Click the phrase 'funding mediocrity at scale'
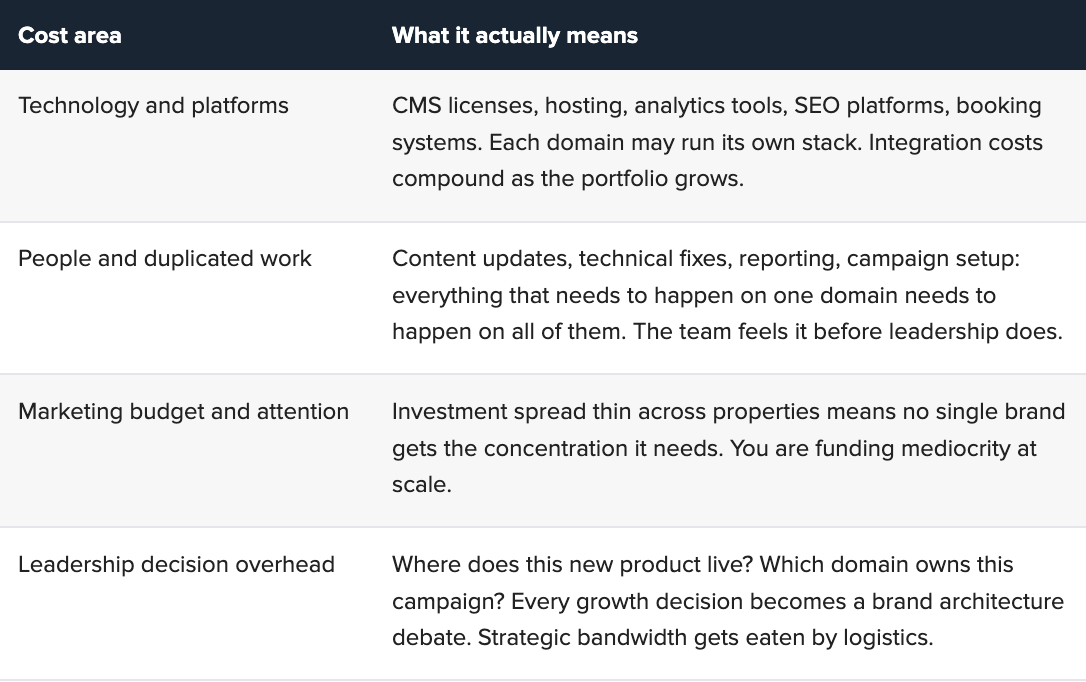 pos(714,467)
